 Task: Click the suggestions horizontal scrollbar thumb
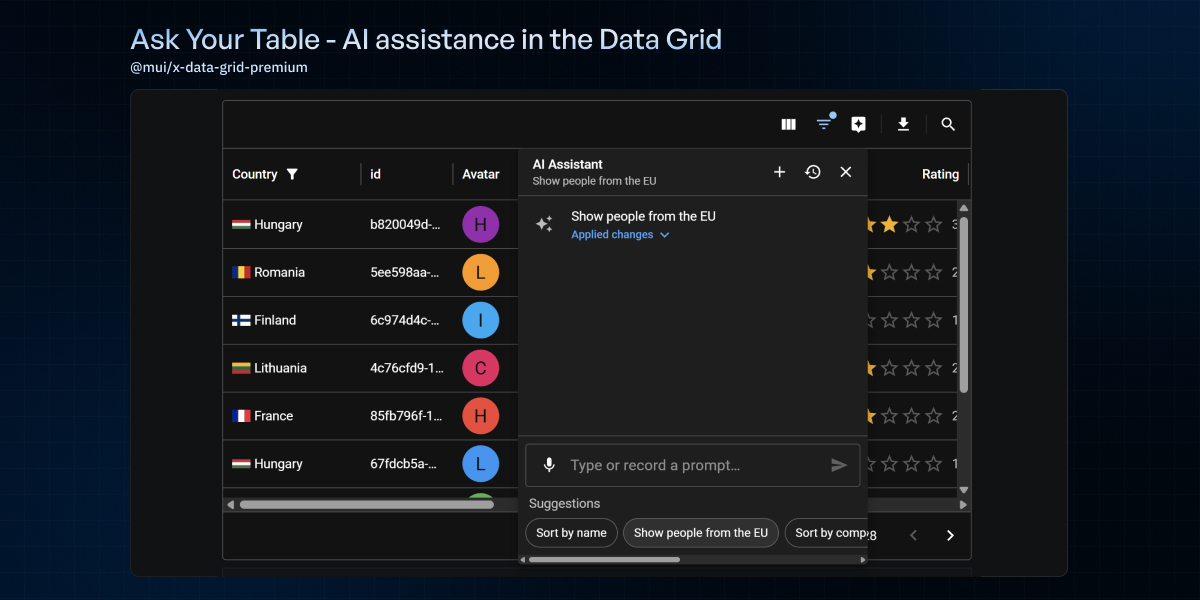tap(604, 559)
